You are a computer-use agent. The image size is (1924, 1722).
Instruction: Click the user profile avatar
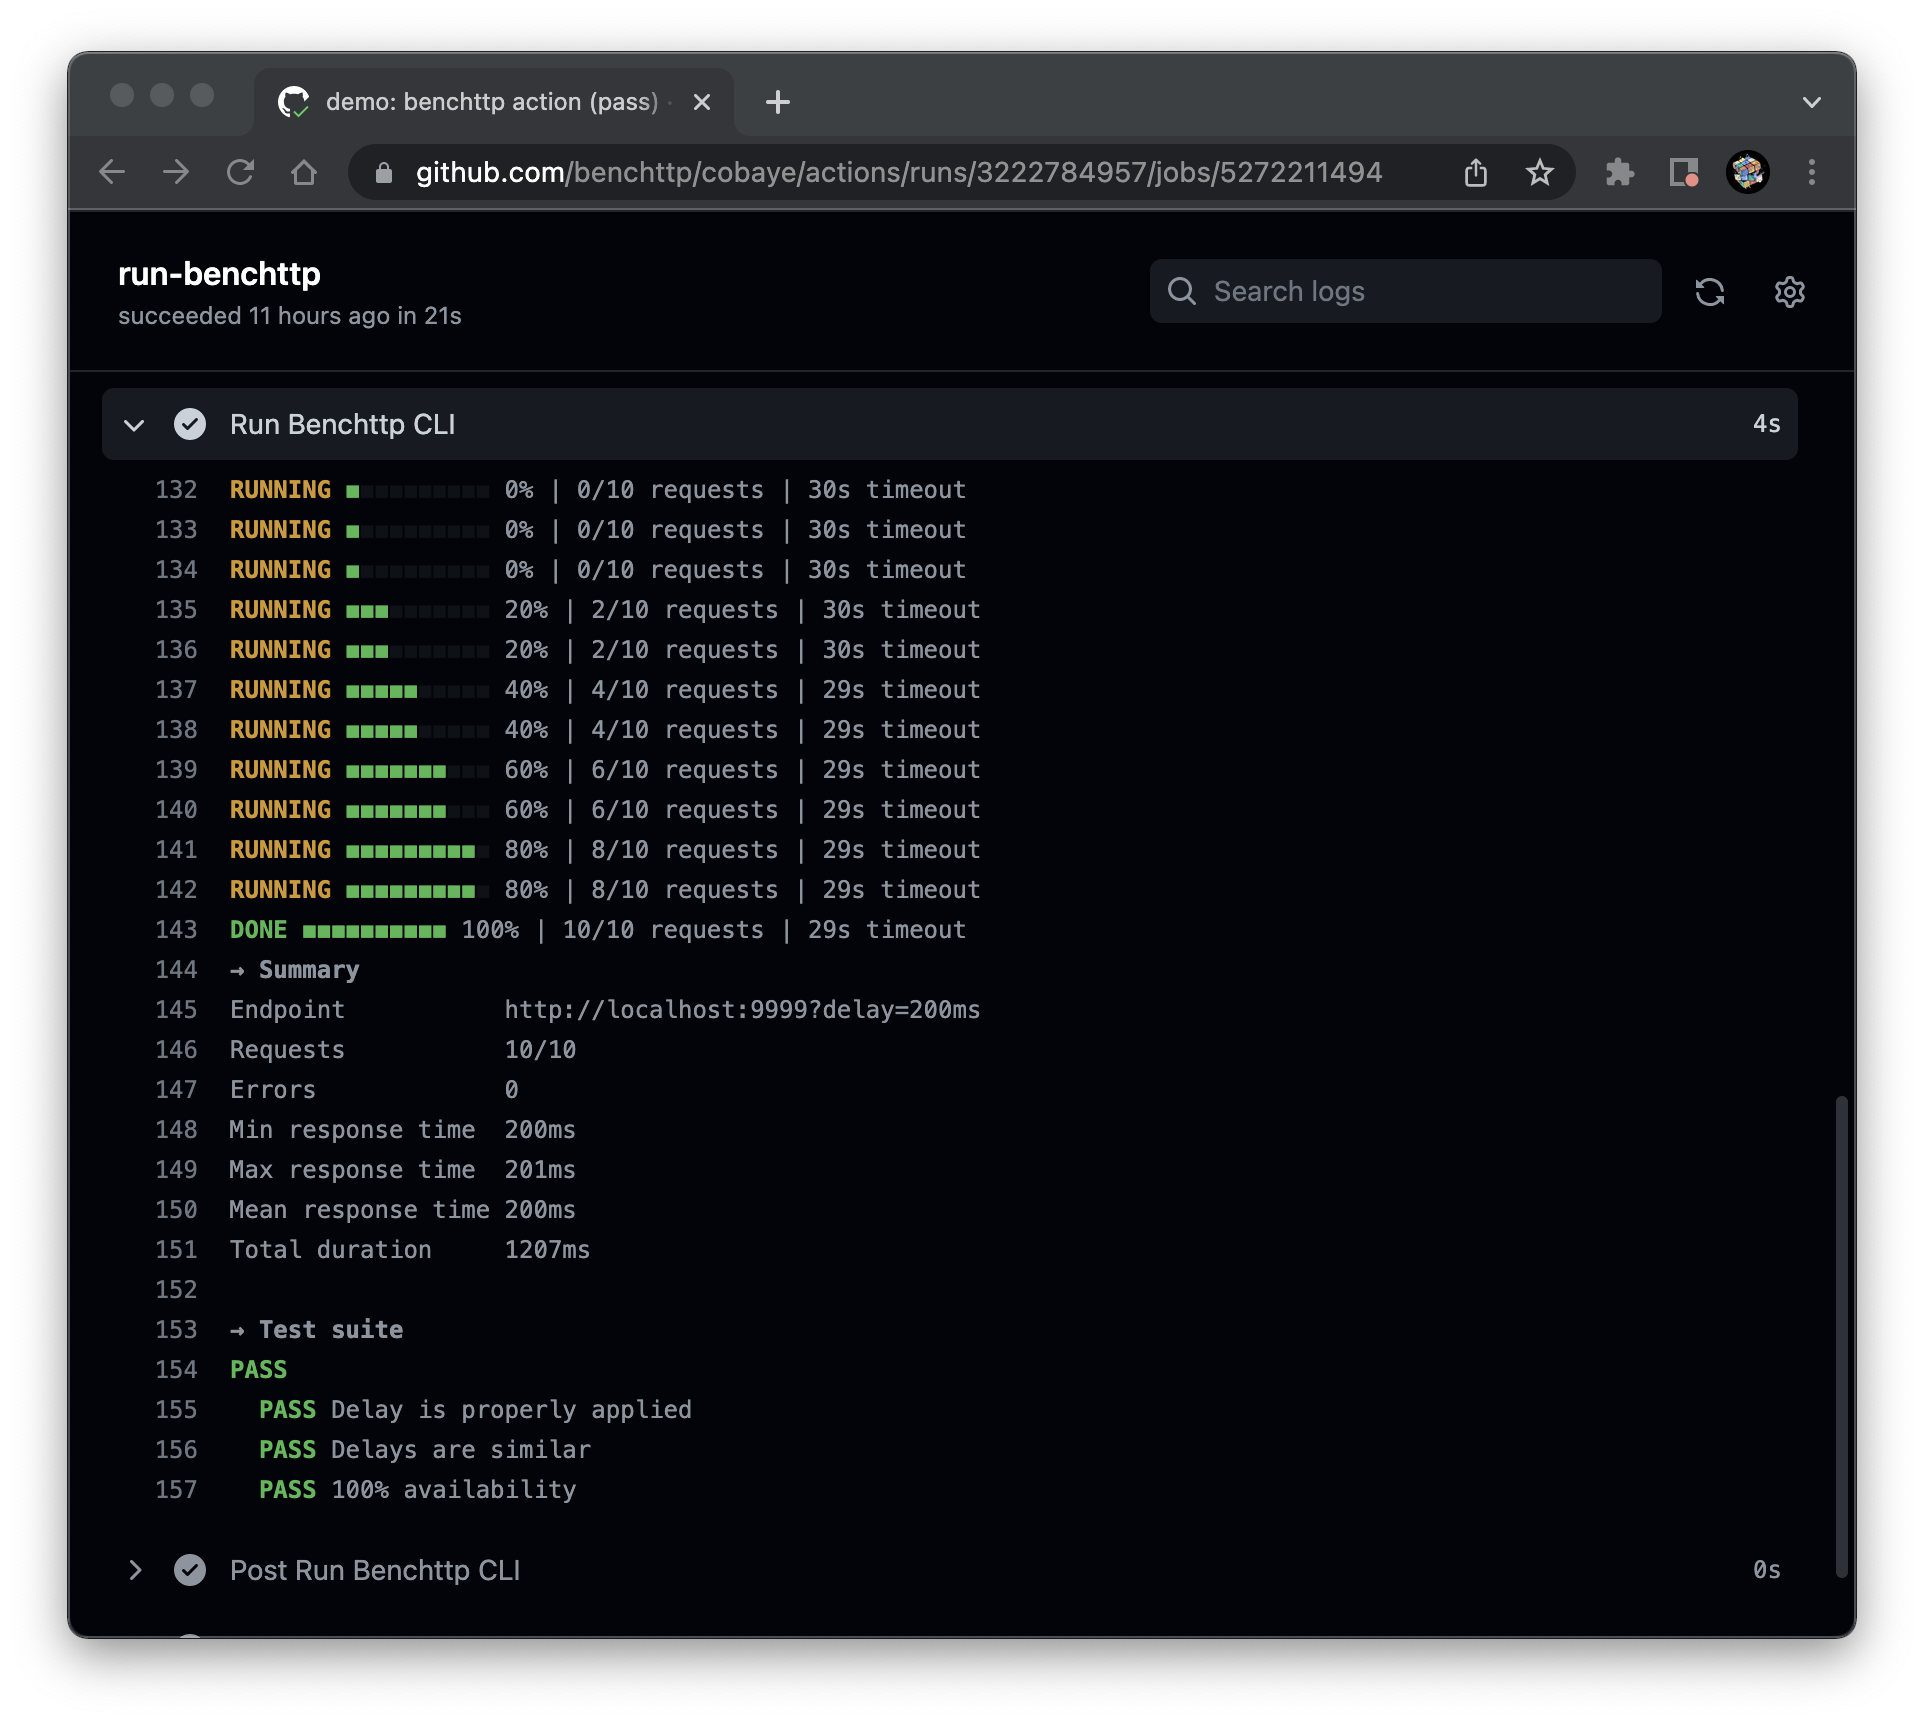pyautogui.click(x=1747, y=172)
